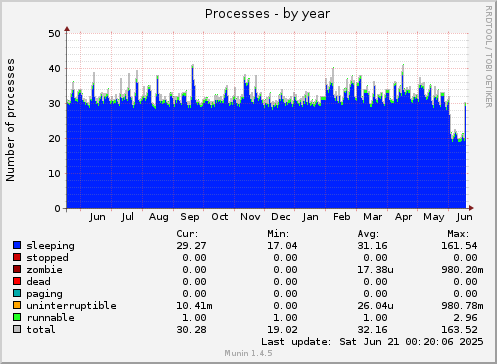
Task: Click the y-axis value 30
Action: 54,104
